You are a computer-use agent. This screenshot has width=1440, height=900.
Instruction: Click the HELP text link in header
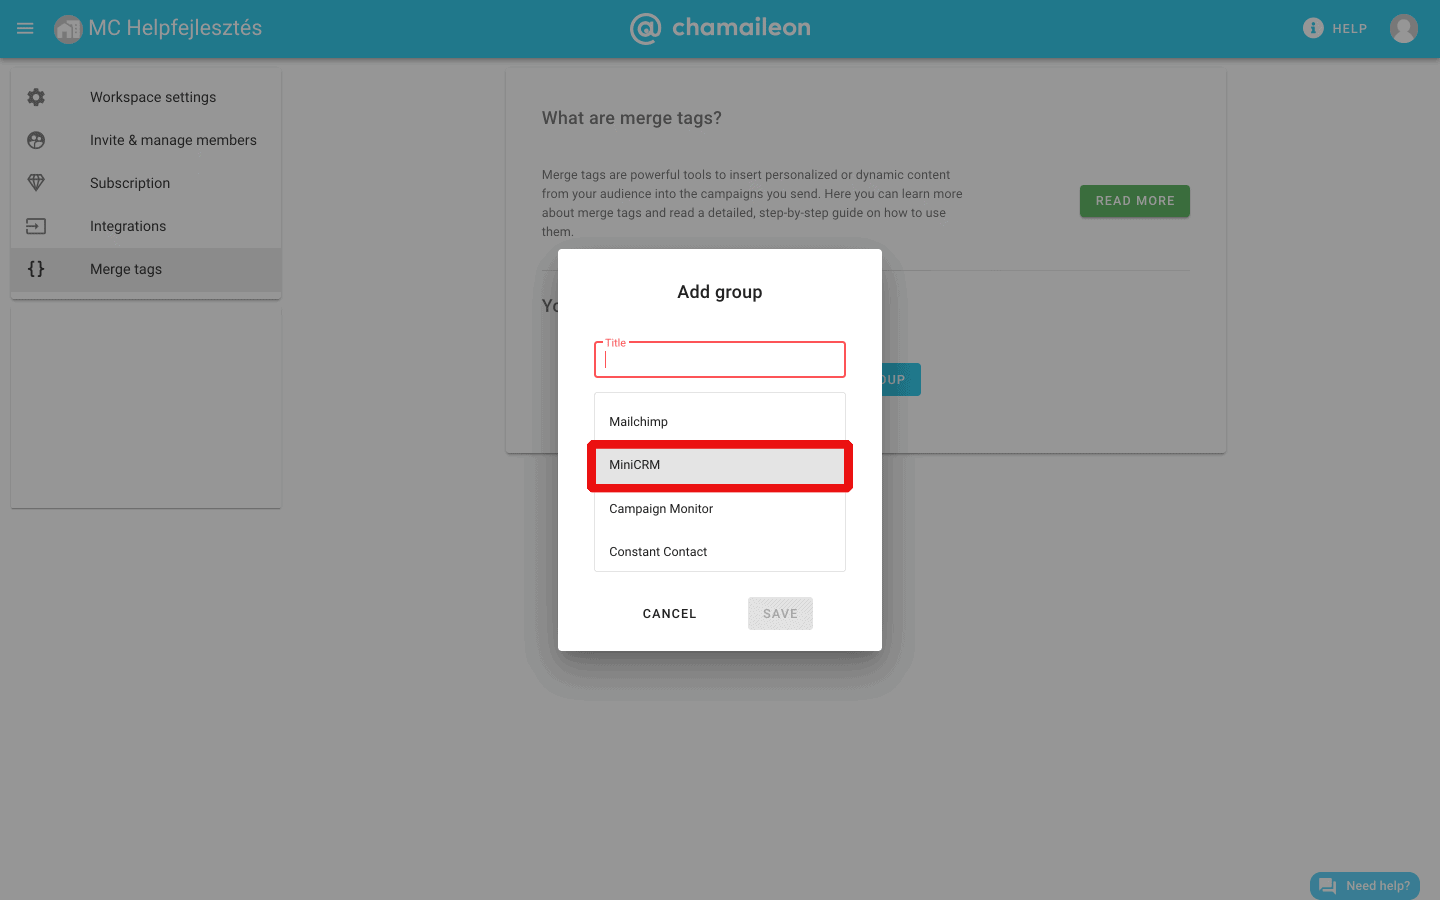click(1349, 29)
